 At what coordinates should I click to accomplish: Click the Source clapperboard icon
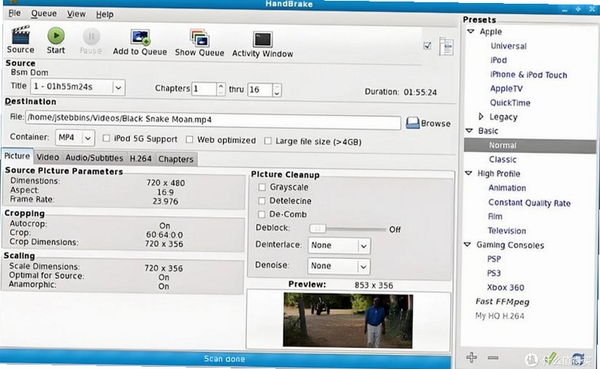coord(21,35)
